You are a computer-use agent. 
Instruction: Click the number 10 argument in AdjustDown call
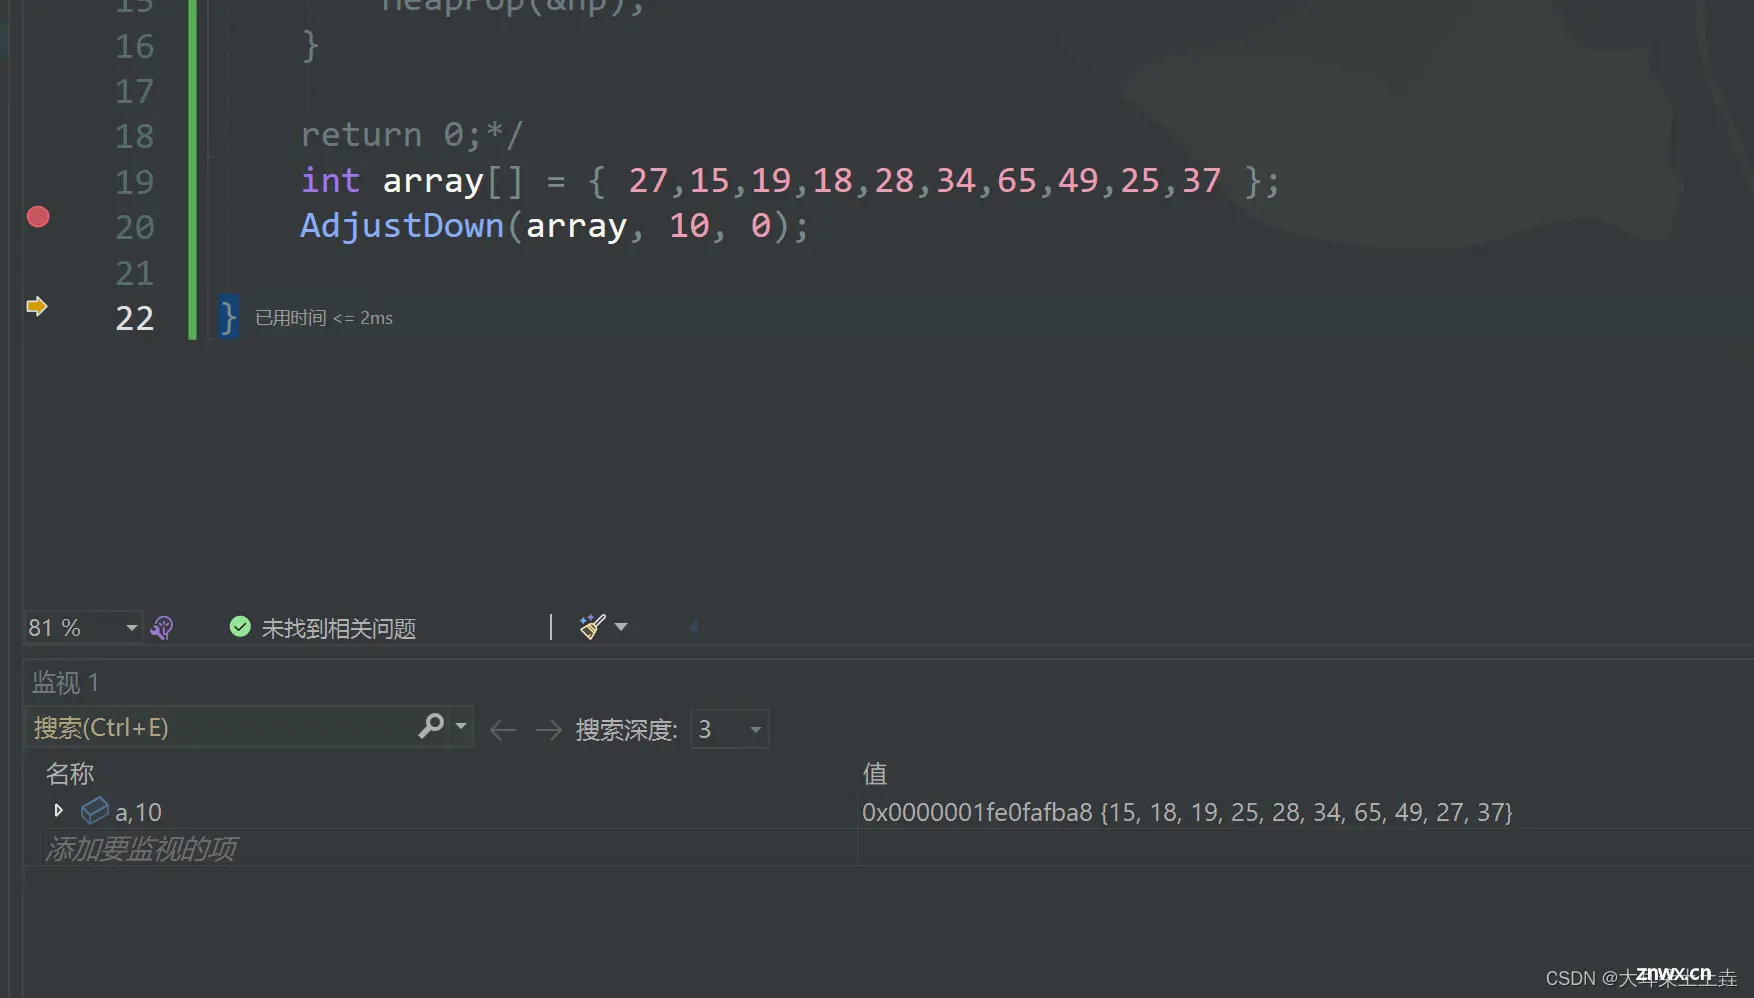(689, 226)
